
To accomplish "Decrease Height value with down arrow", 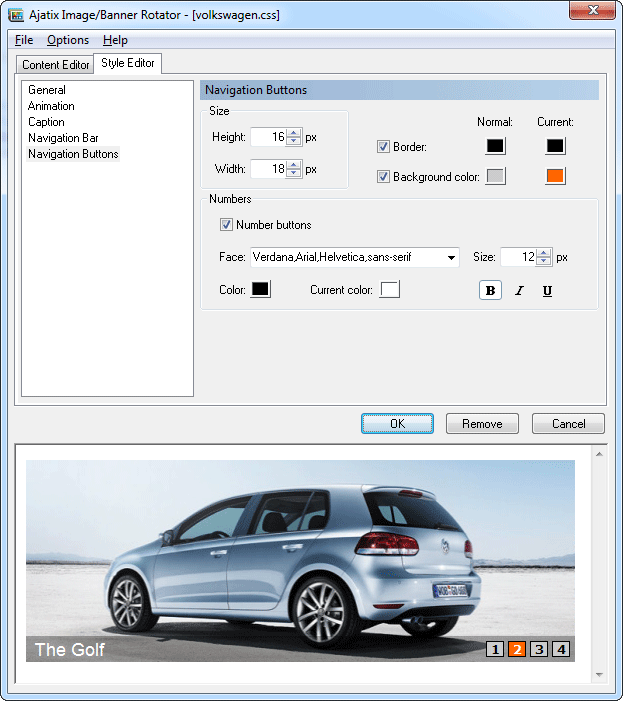I will [x=293, y=141].
